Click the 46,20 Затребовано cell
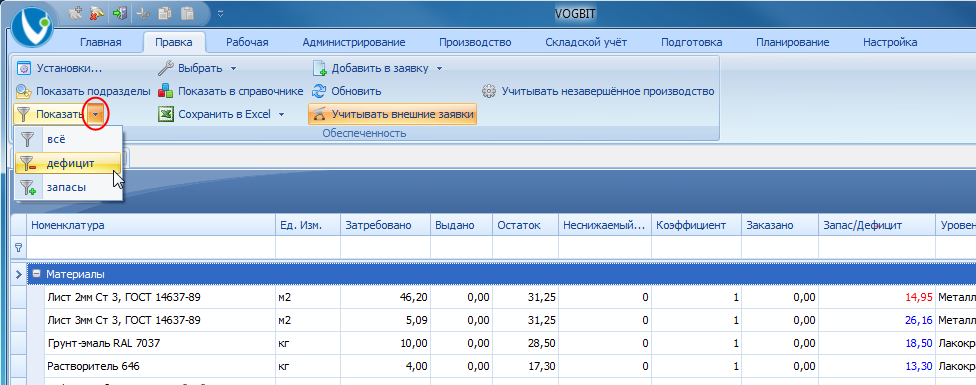The image size is (976, 385). pos(385,297)
